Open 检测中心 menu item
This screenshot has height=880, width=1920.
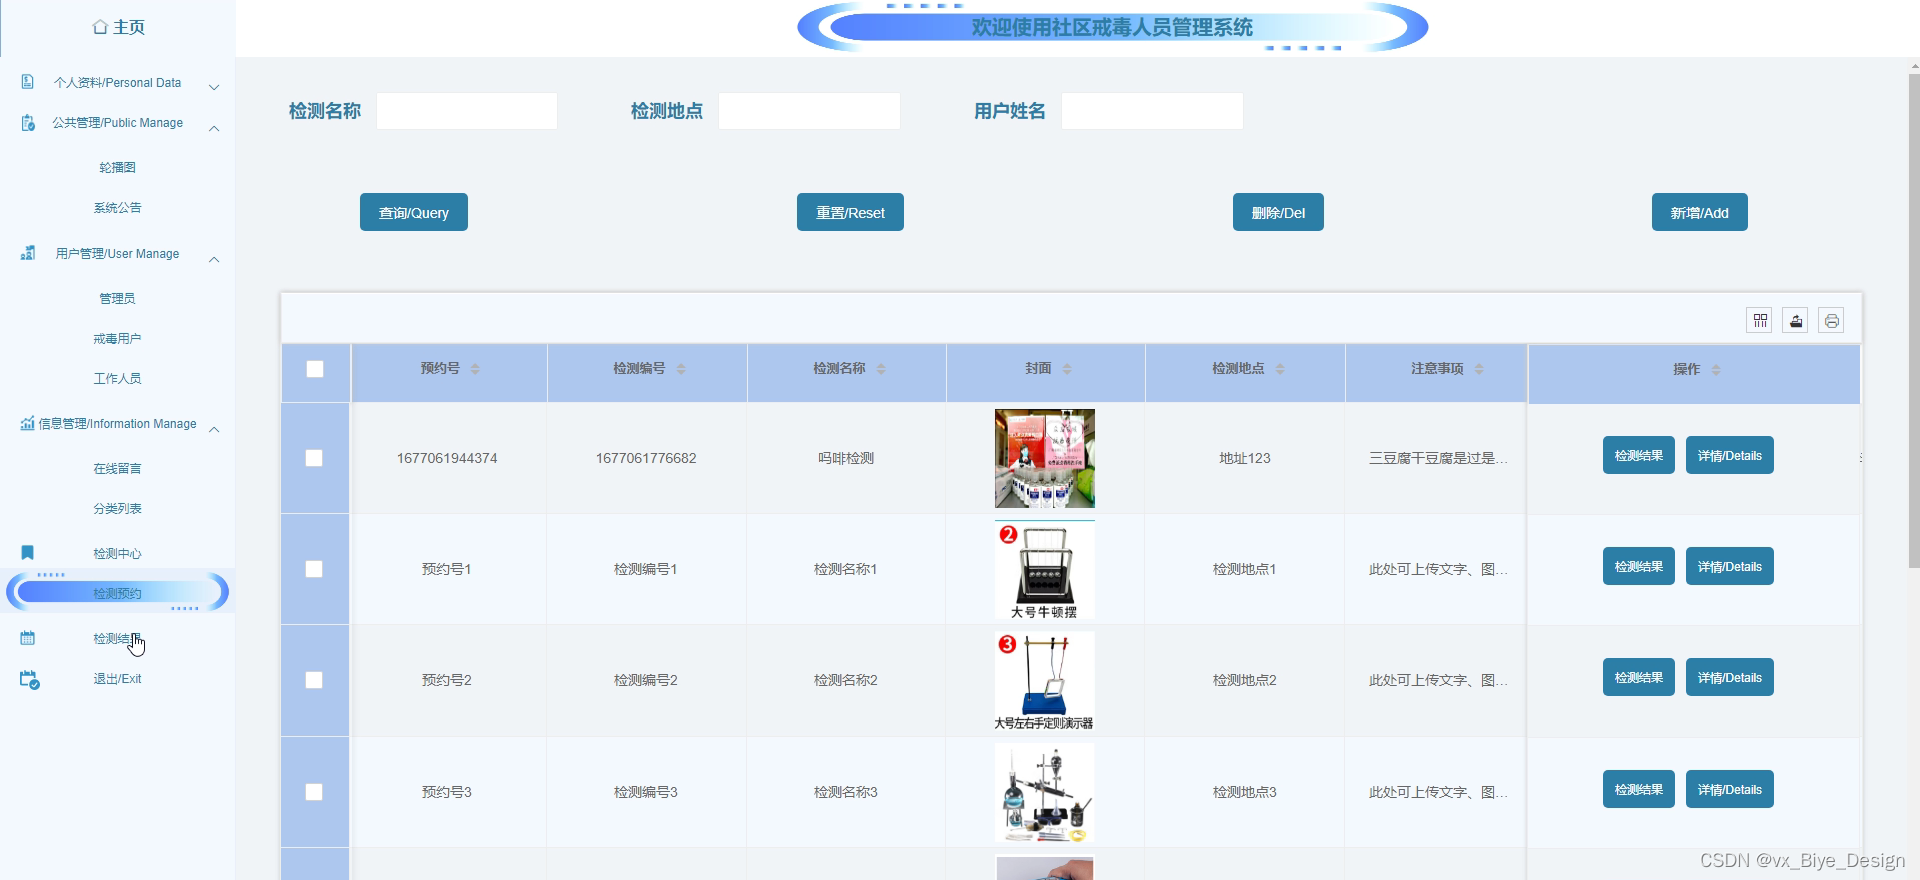point(117,554)
